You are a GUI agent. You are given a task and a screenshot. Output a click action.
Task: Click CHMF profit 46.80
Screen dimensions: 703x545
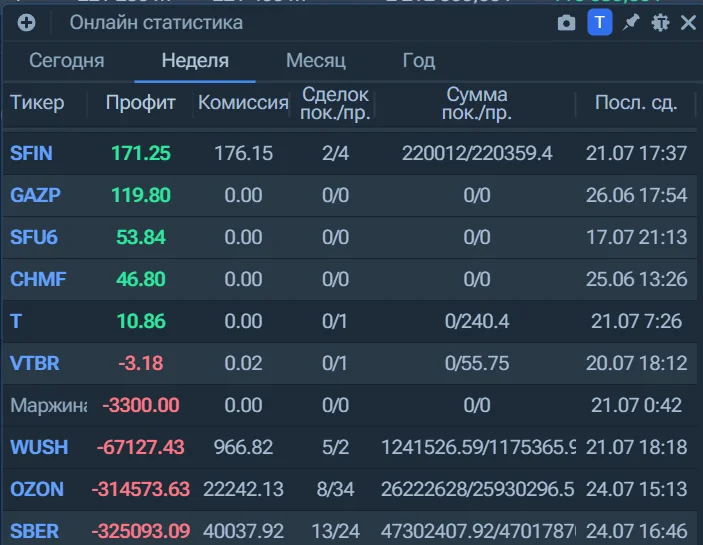coord(141,279)
